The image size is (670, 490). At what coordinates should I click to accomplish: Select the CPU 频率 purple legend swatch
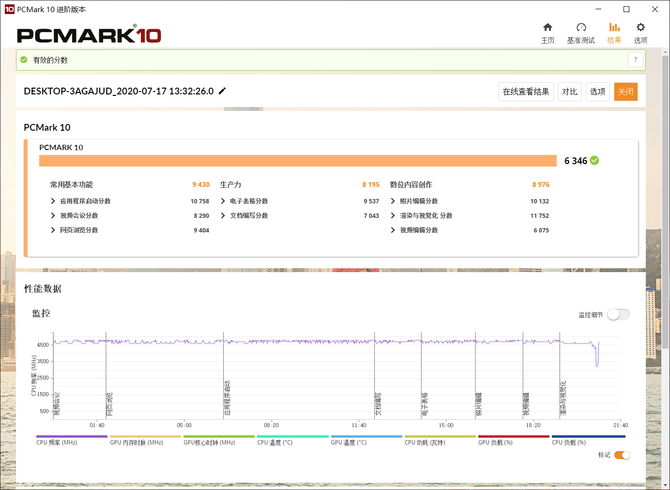click(70, 437)
